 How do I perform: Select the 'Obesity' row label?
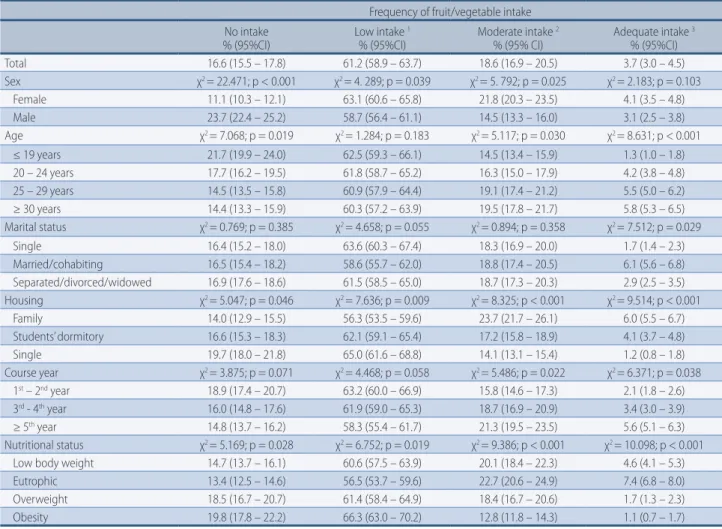[30, 517]
